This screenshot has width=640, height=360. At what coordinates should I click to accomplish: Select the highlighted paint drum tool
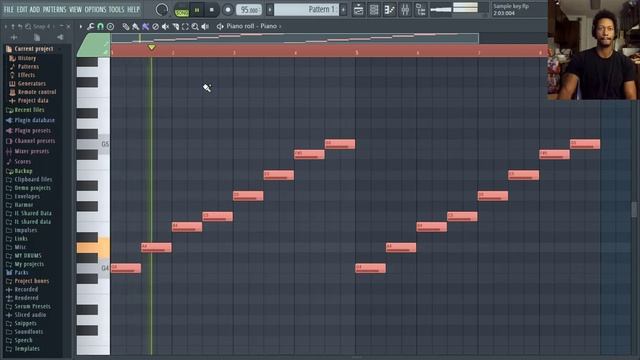click(145, 27)
